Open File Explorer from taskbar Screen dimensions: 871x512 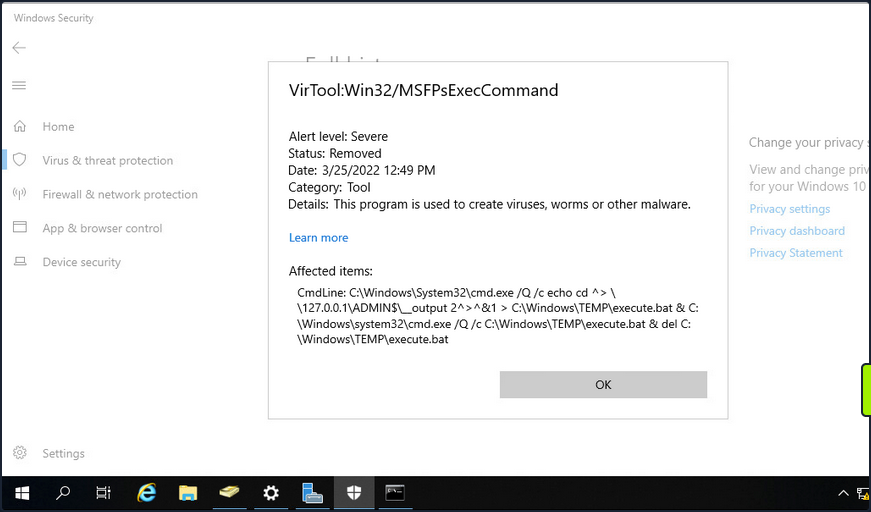coord(188,493)
